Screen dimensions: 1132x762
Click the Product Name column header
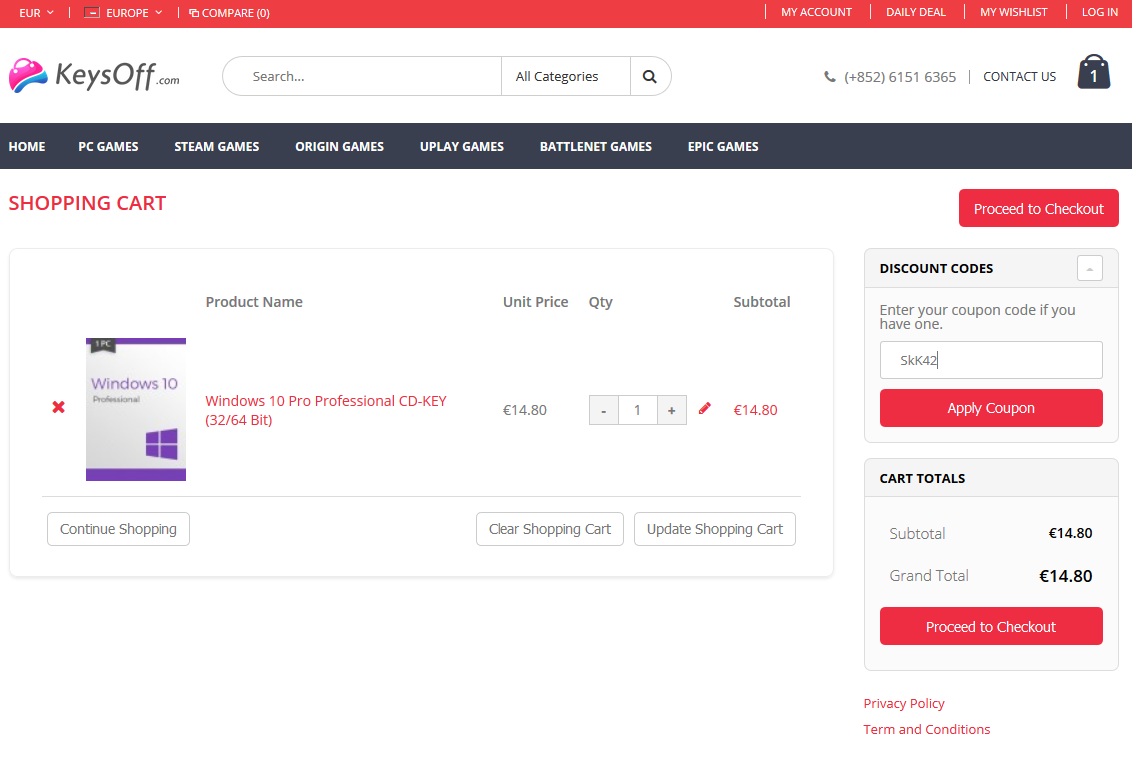click(x=254, y=302)
